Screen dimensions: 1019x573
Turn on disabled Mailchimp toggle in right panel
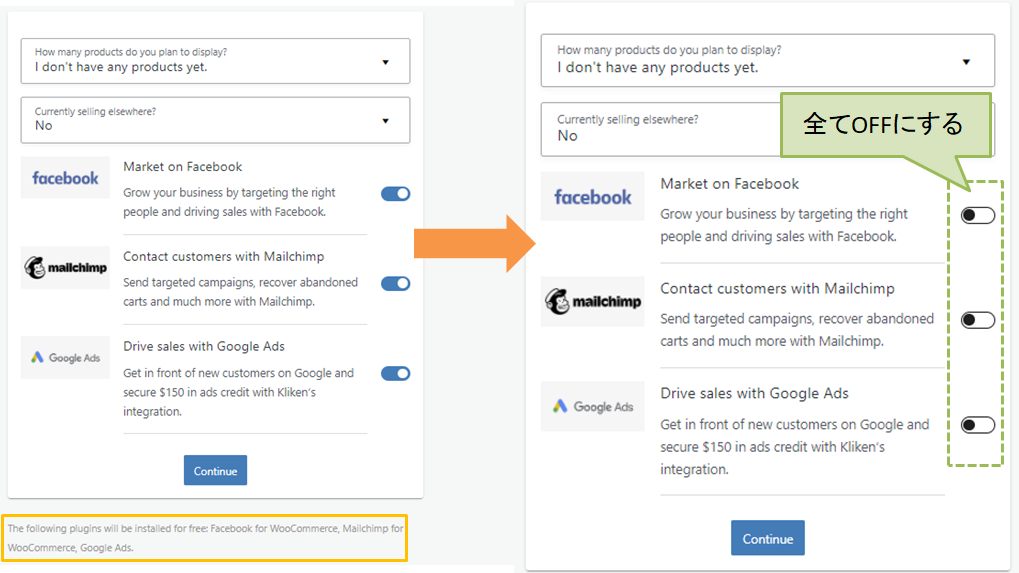[x=977, y=320]
